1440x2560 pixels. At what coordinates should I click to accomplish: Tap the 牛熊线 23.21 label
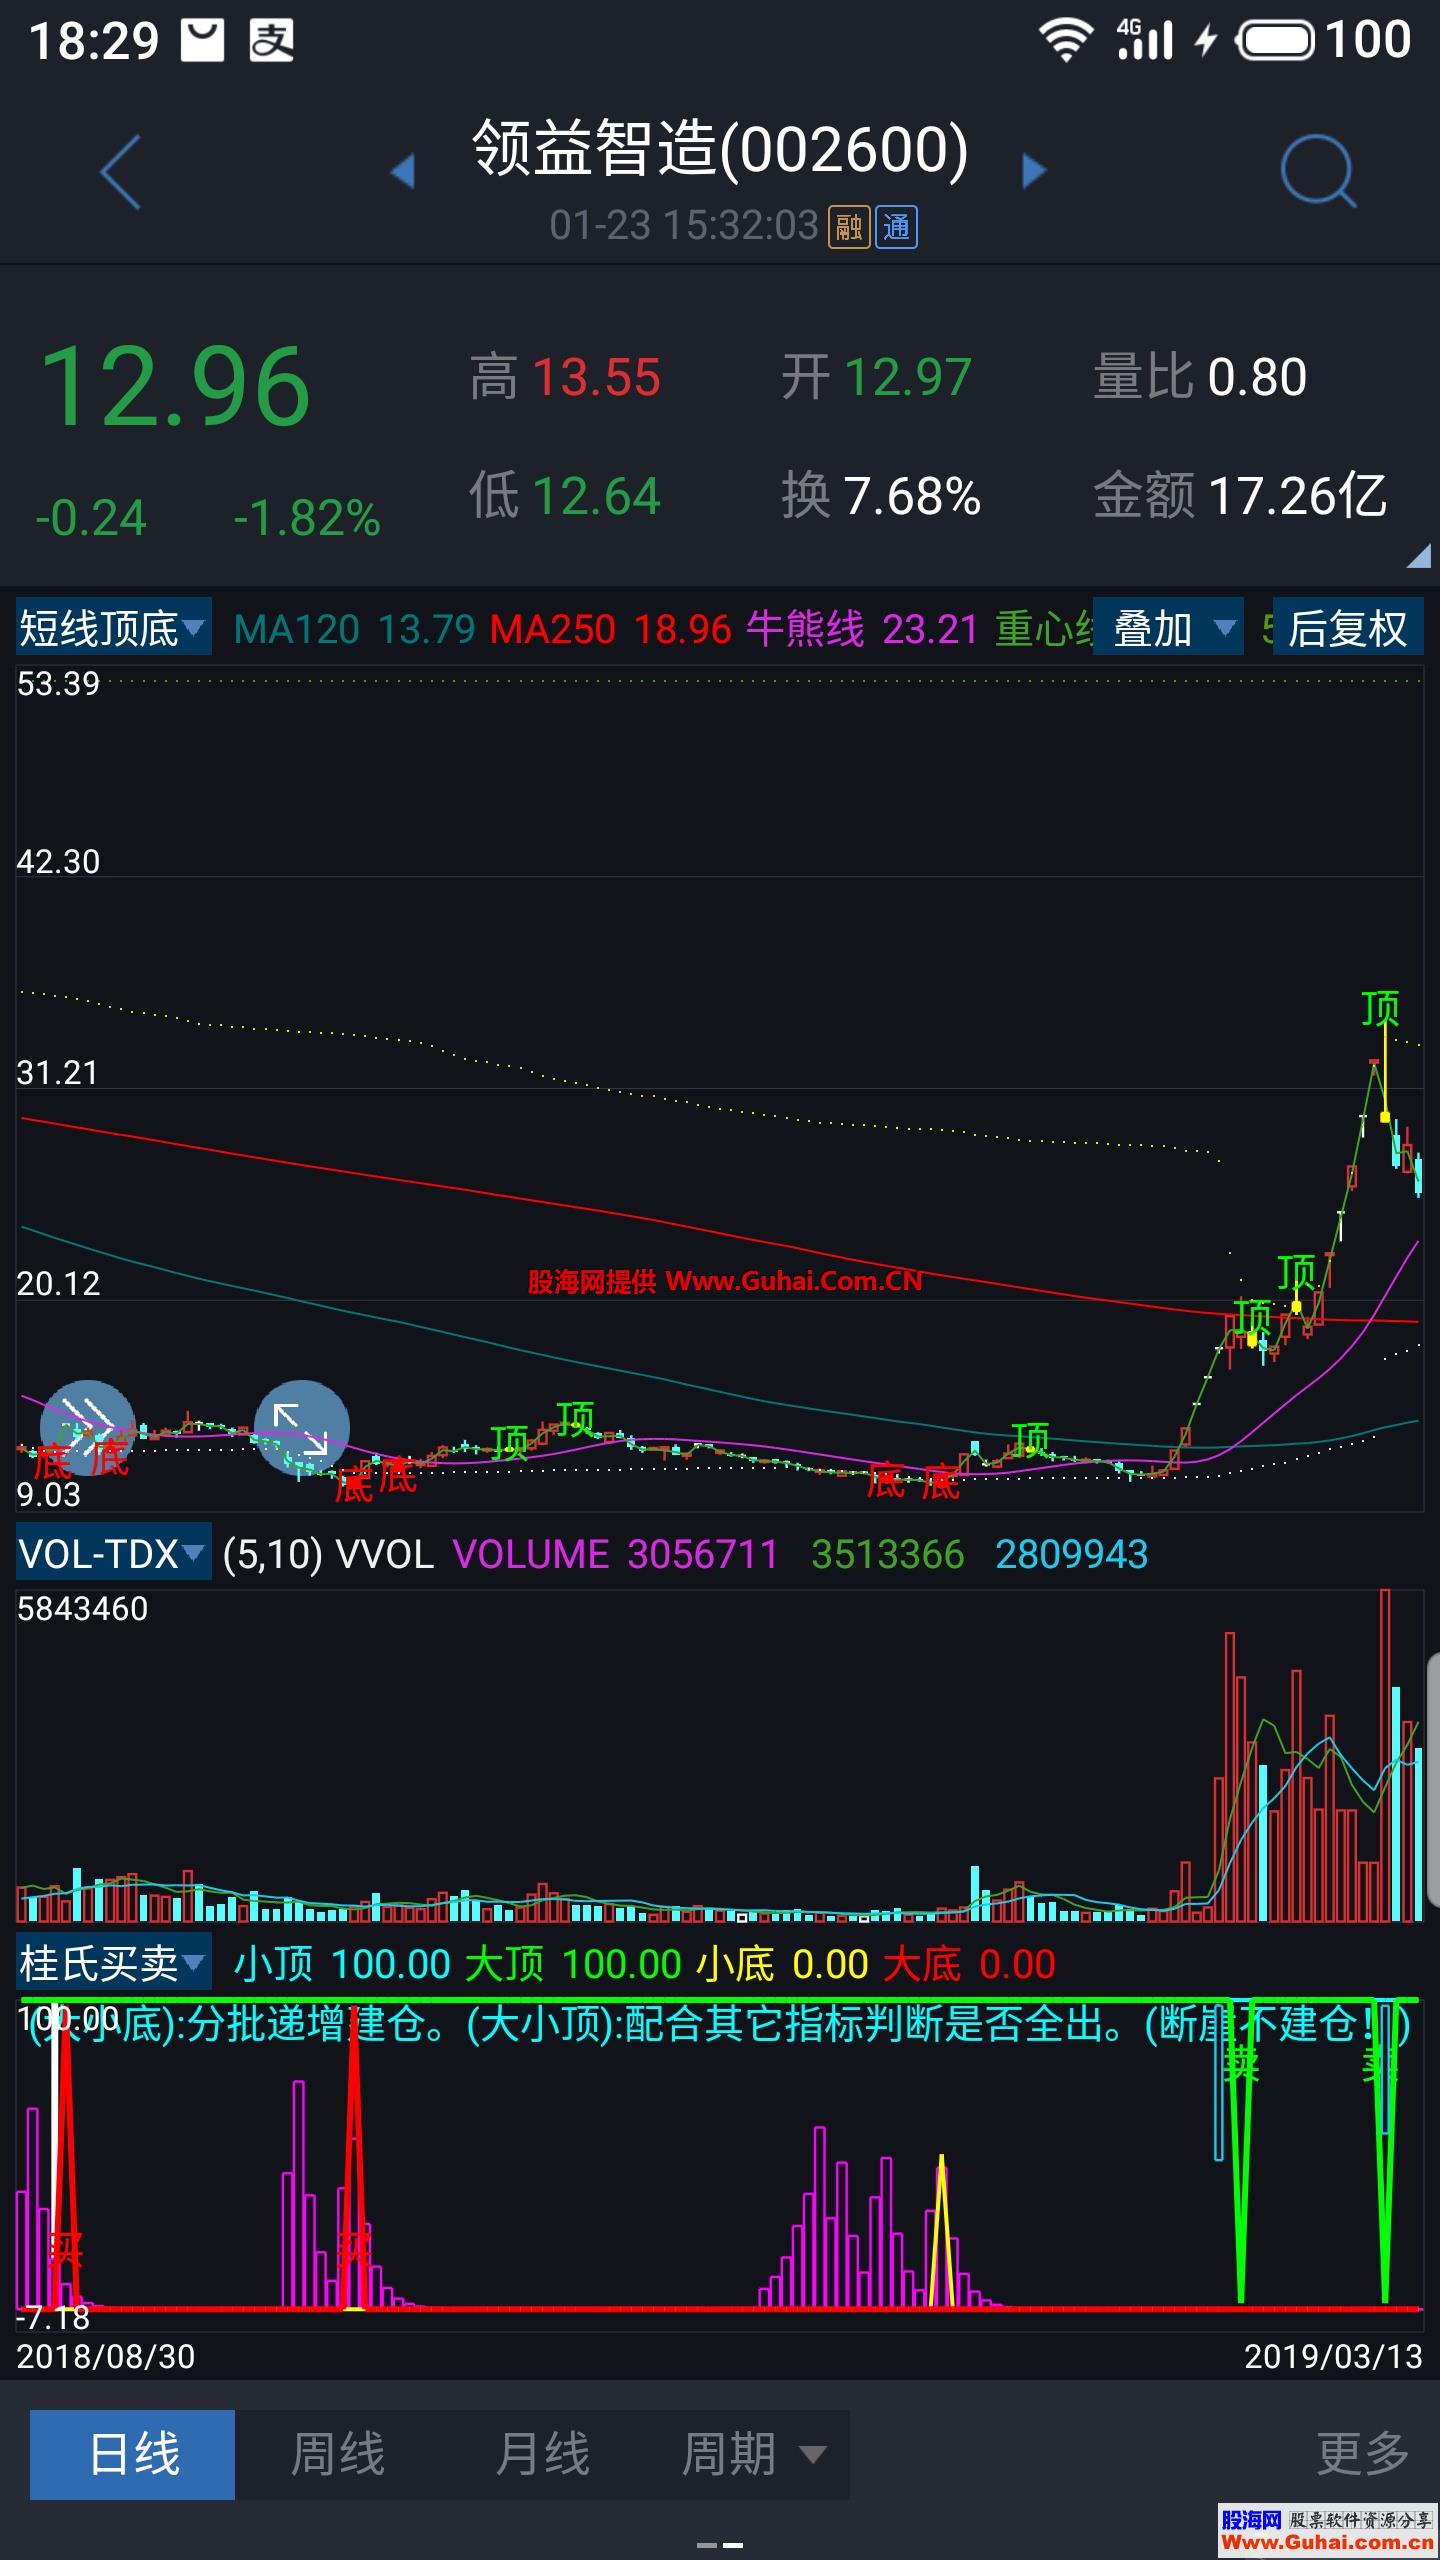coord(862,630)
